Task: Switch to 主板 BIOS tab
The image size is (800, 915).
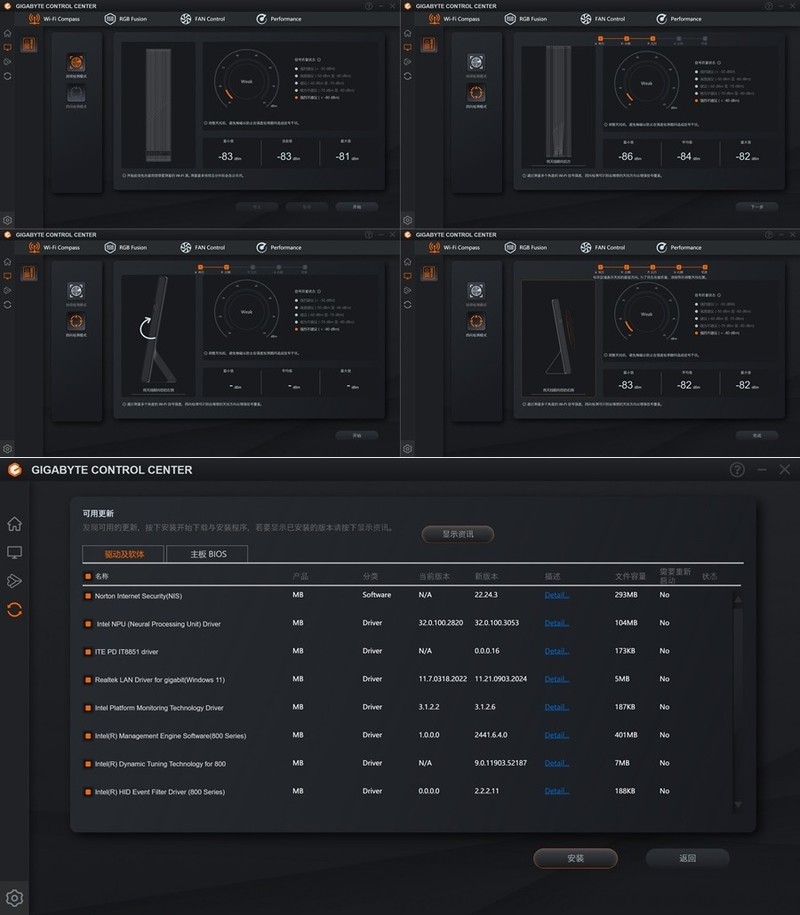Action: point(207,554)
